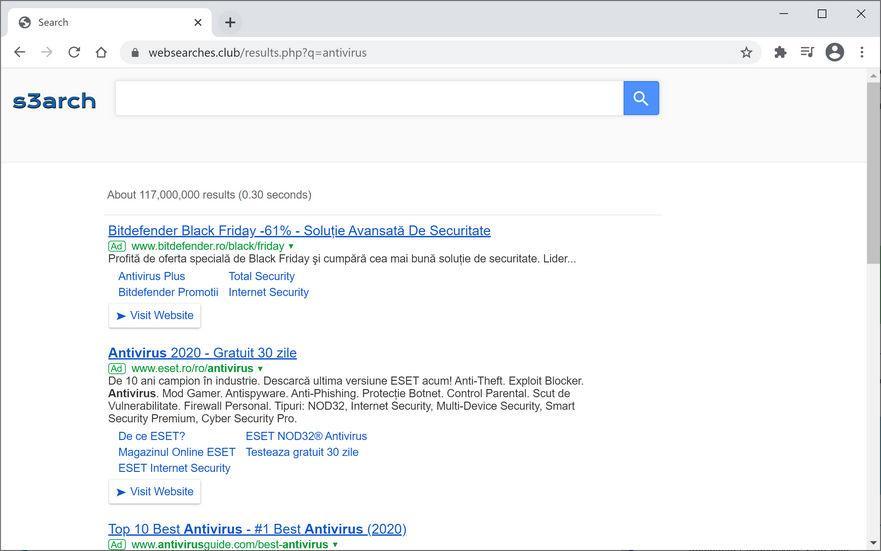Expand the bitdefender.ro ad dropdown arrow

tap(291, 246)
